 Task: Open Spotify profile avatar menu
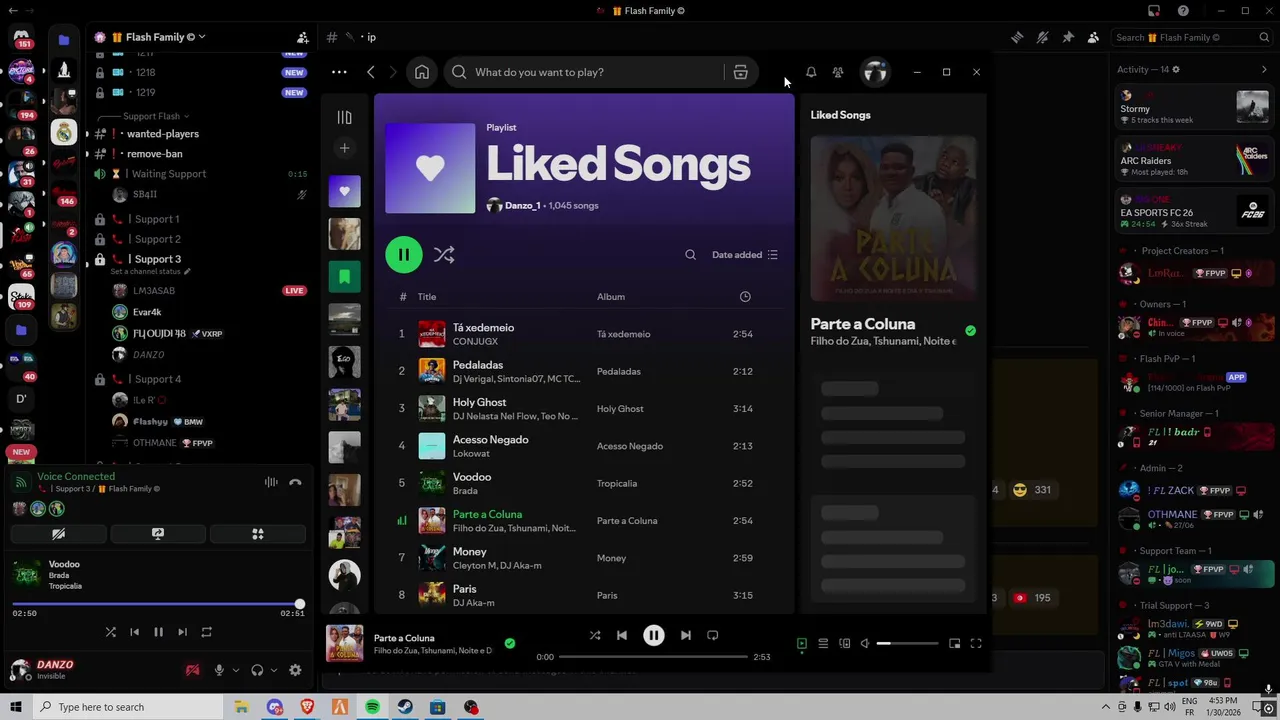[875, 72]
